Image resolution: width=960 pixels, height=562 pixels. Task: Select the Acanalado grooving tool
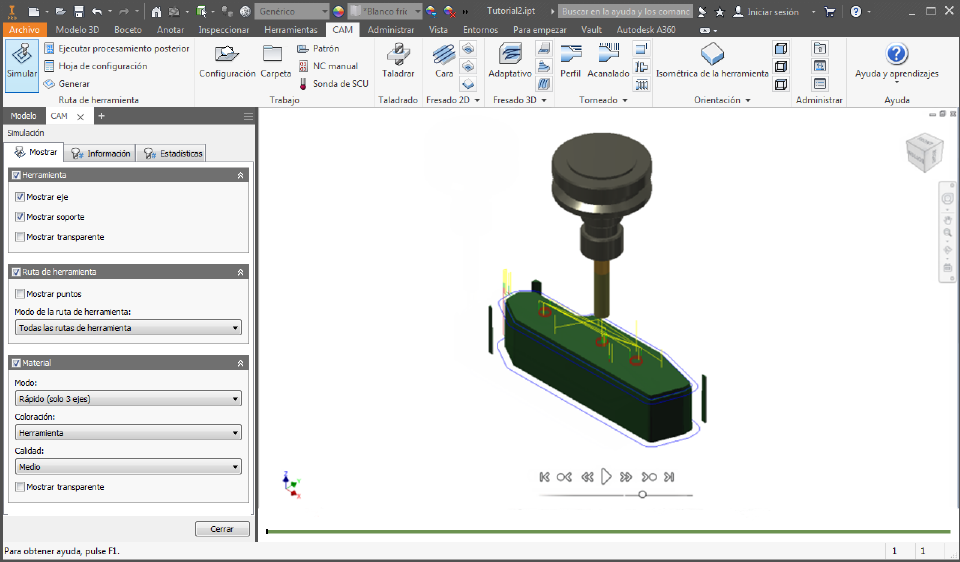click(x=608, y=61)
